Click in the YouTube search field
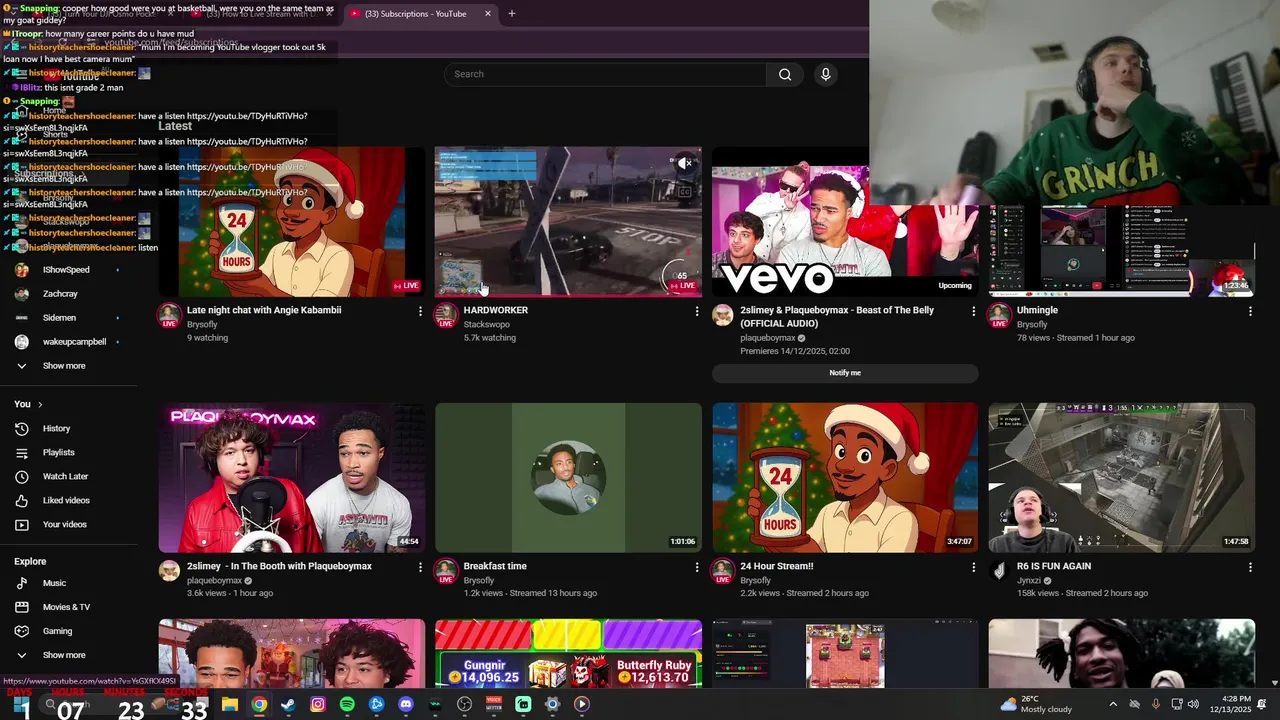This screenshot has height=720, width=1280. pyautogui.click(x=605, y=74)
